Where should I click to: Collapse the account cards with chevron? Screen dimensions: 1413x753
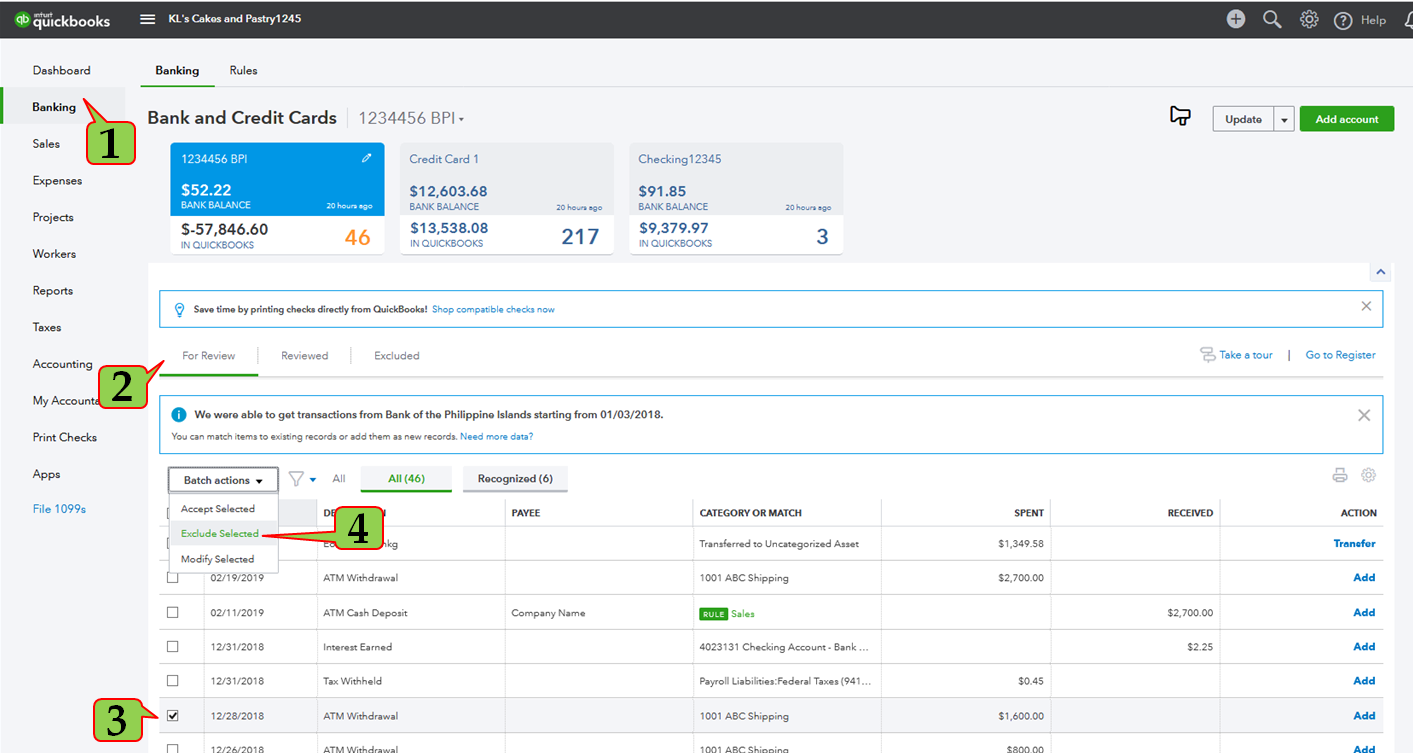[1380, 272]
